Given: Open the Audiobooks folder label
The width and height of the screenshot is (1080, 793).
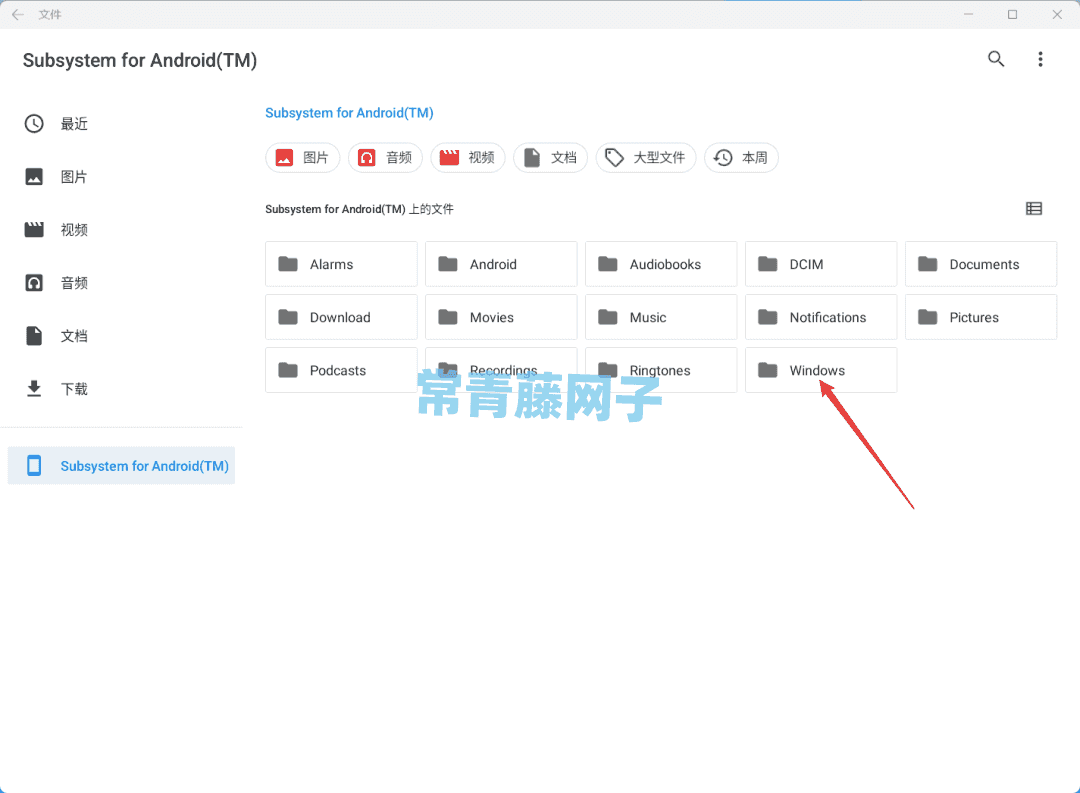Looking at the screenshot, I should pyautogui.click(x=665, y=265).
